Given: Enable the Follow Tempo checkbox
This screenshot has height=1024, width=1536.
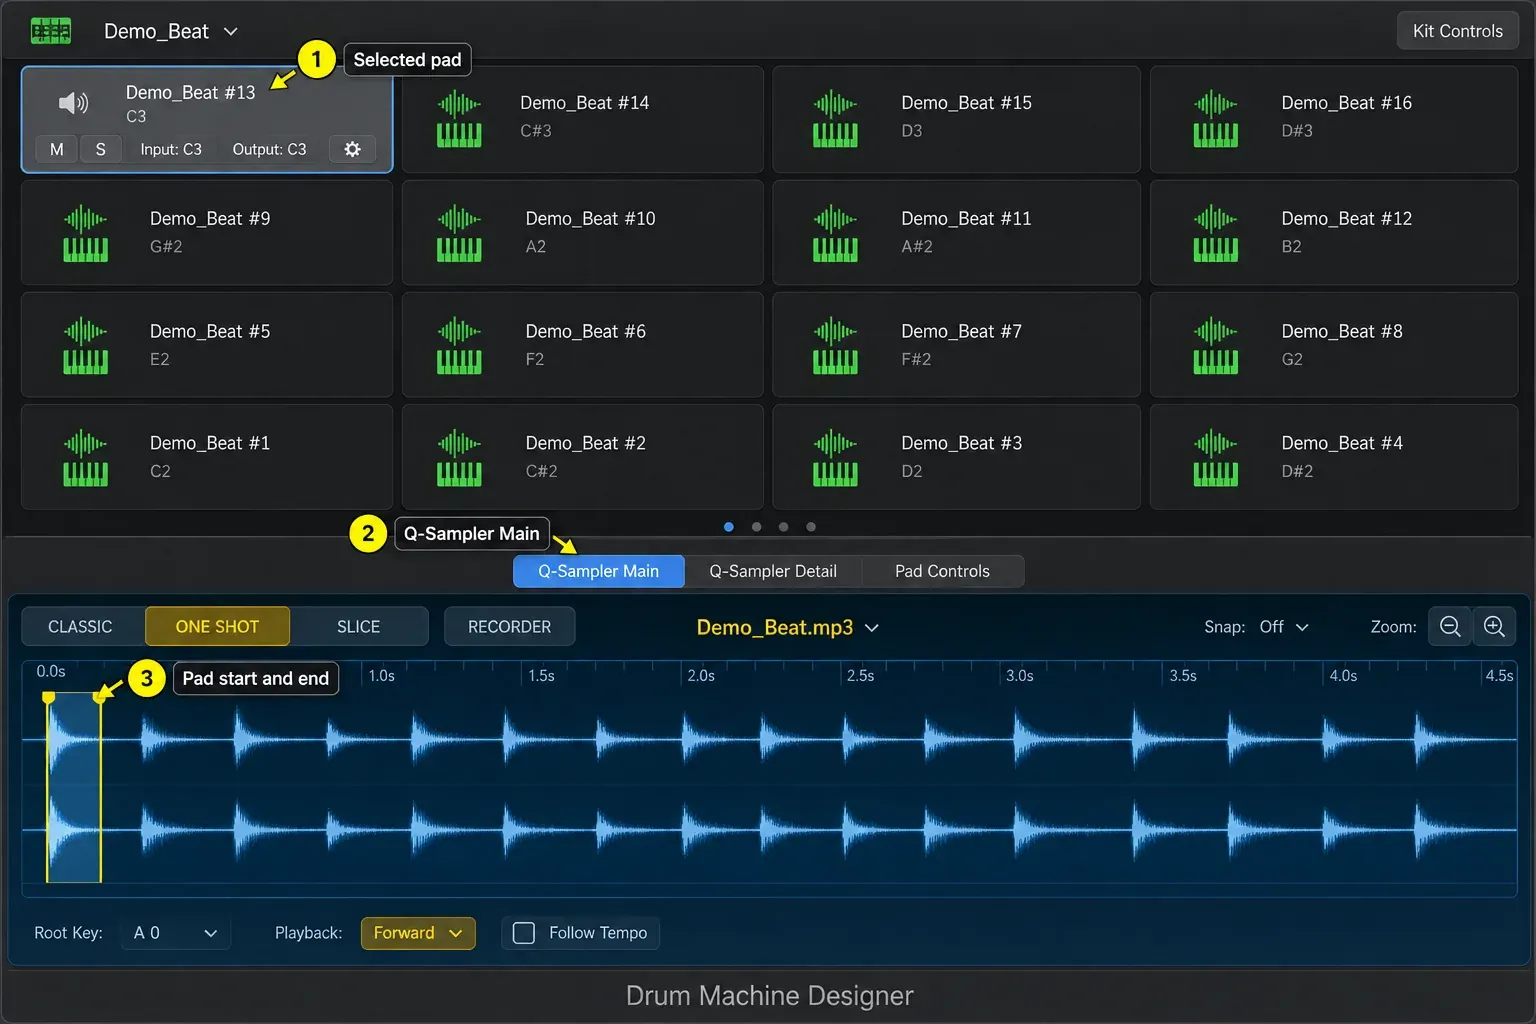Looking at the screenshot, I should click(524, 933).
